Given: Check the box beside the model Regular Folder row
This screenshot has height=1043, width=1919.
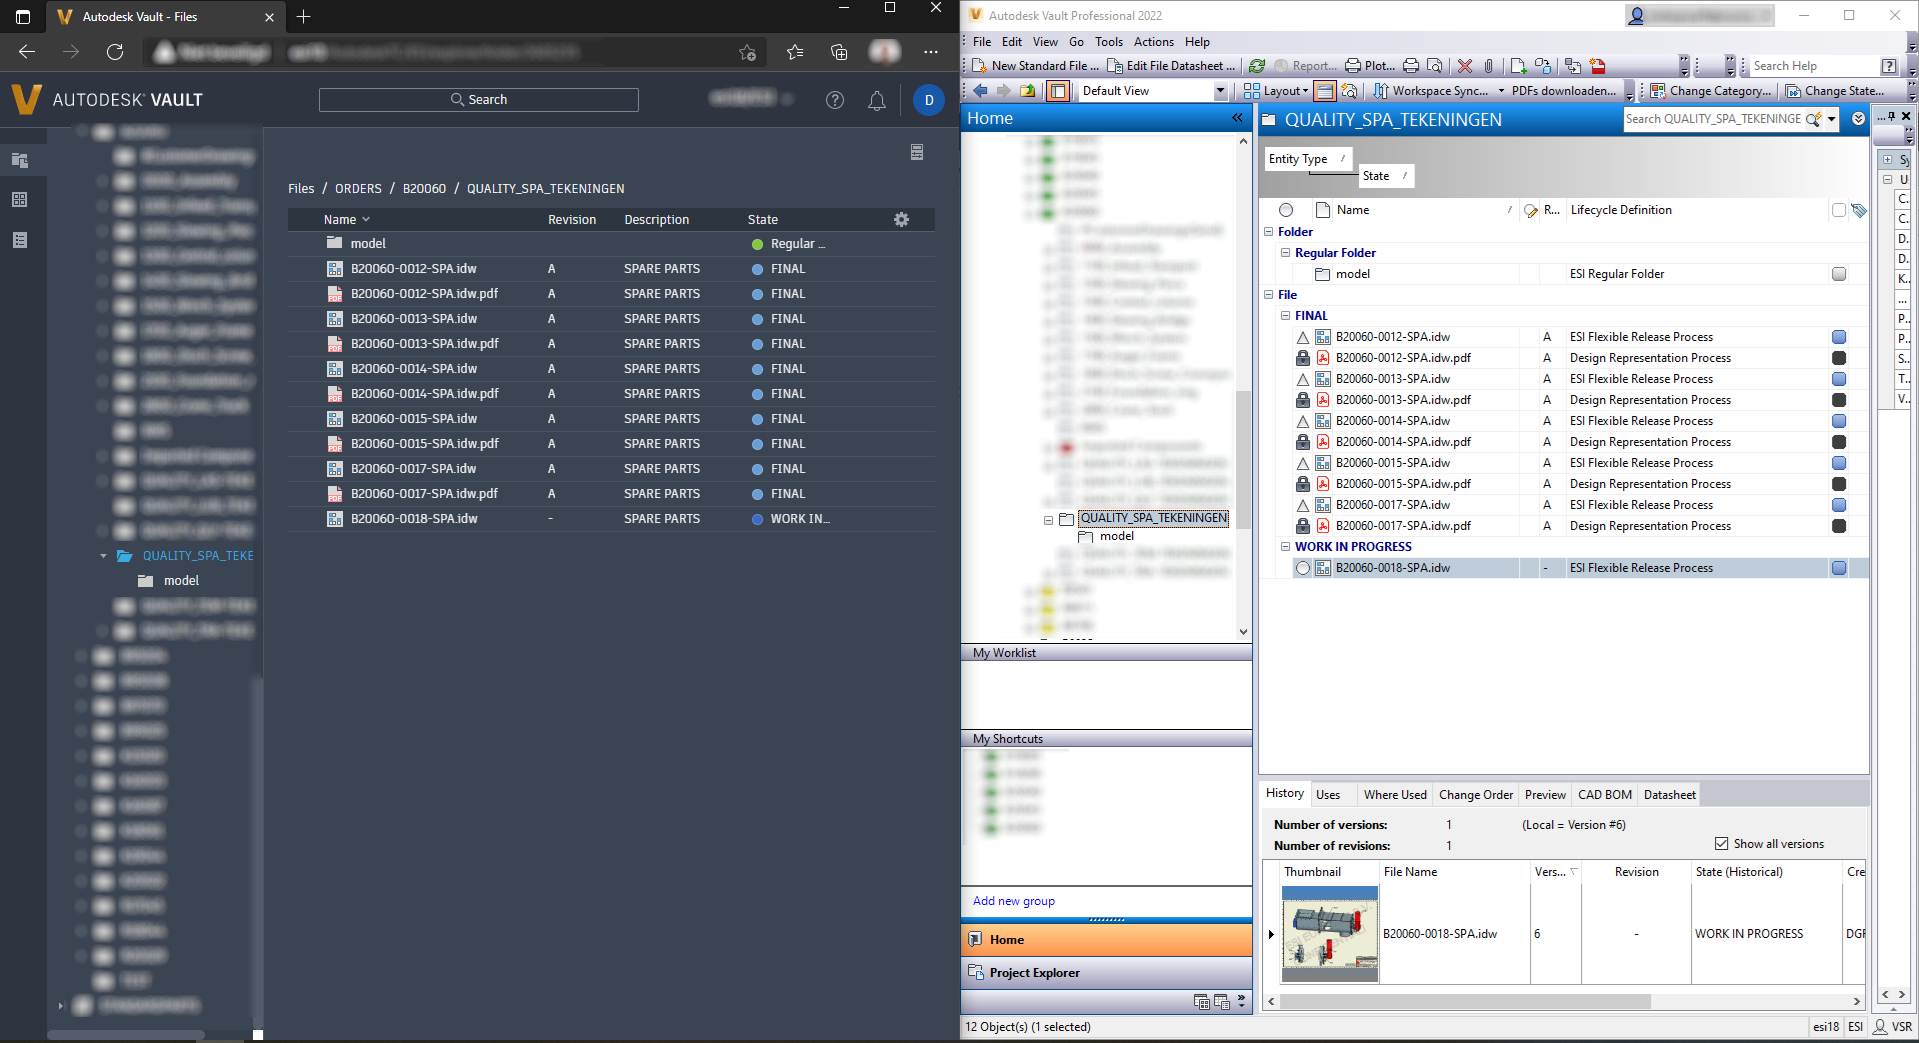Looking at the screenshot, I should (1839, 273).
